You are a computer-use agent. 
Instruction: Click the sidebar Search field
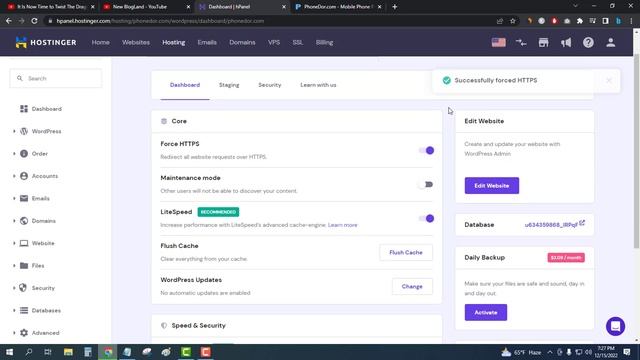coord(56,78)
